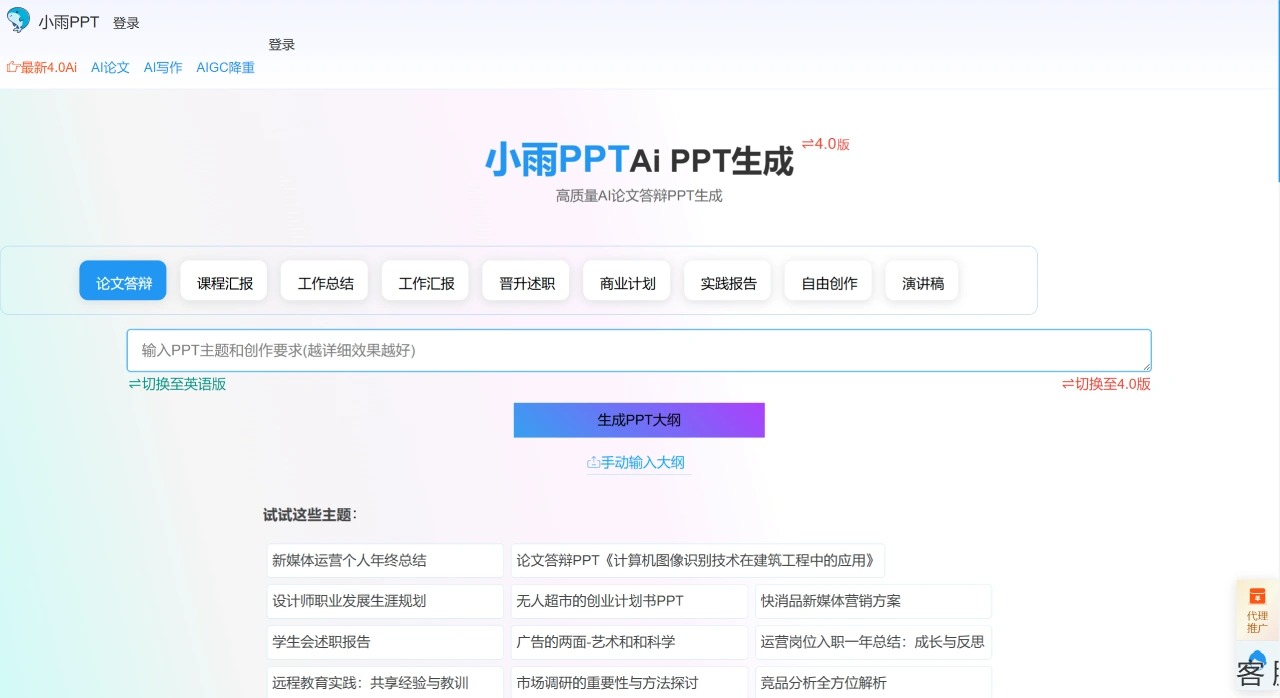Select the 自由创作 creation mode
This screenshot has height=698, width=1280.
pyautogui.click(x=827, y=282)
